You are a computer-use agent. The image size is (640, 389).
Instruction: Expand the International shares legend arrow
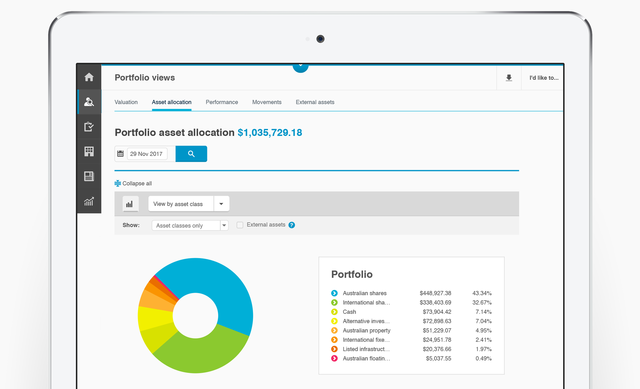tap(334, 302)
